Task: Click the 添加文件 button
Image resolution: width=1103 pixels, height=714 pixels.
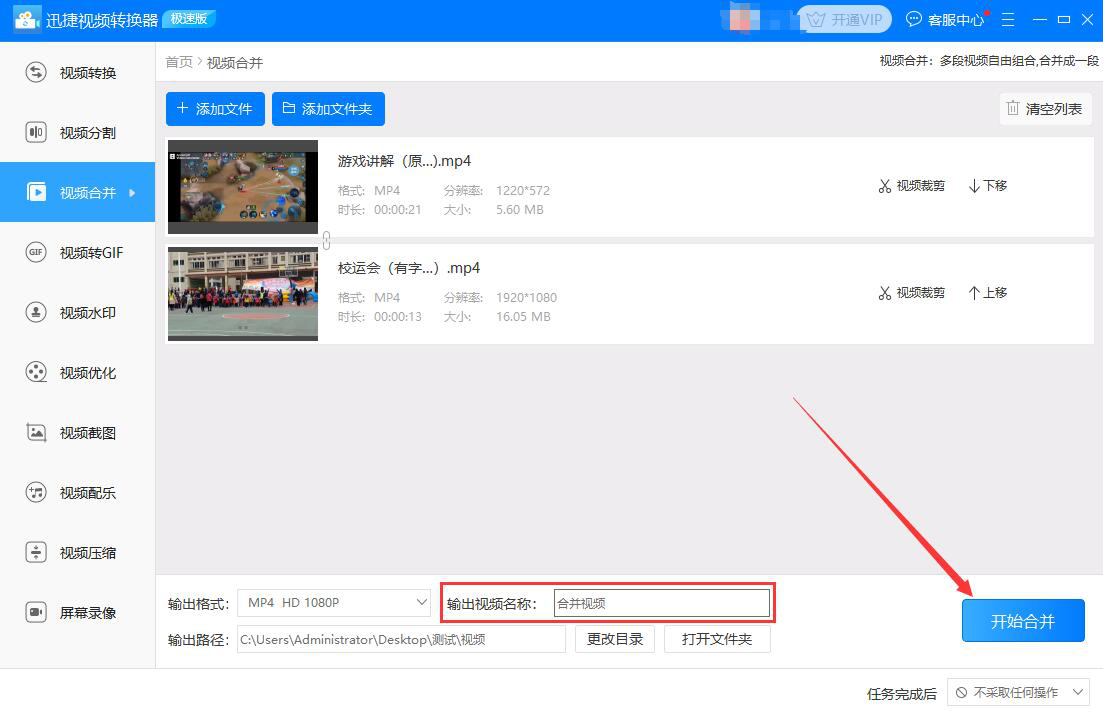Action: [215, 109]
